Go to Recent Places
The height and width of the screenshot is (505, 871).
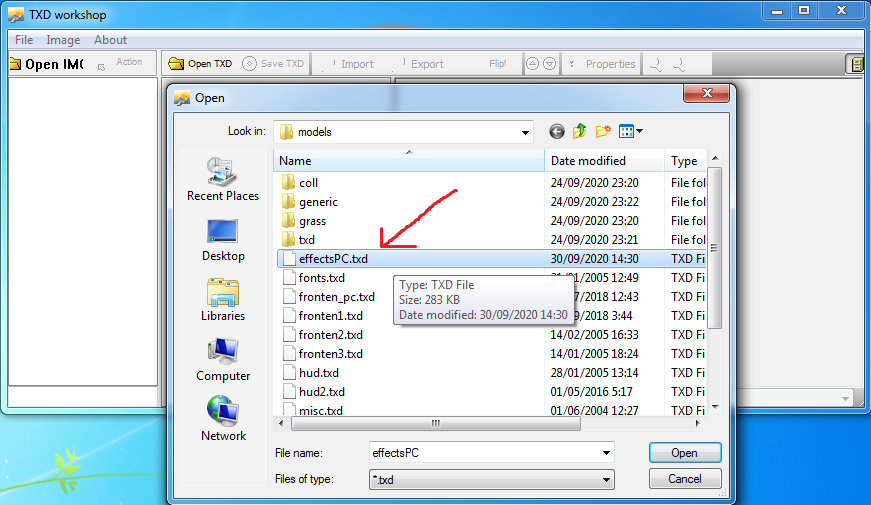223,179
